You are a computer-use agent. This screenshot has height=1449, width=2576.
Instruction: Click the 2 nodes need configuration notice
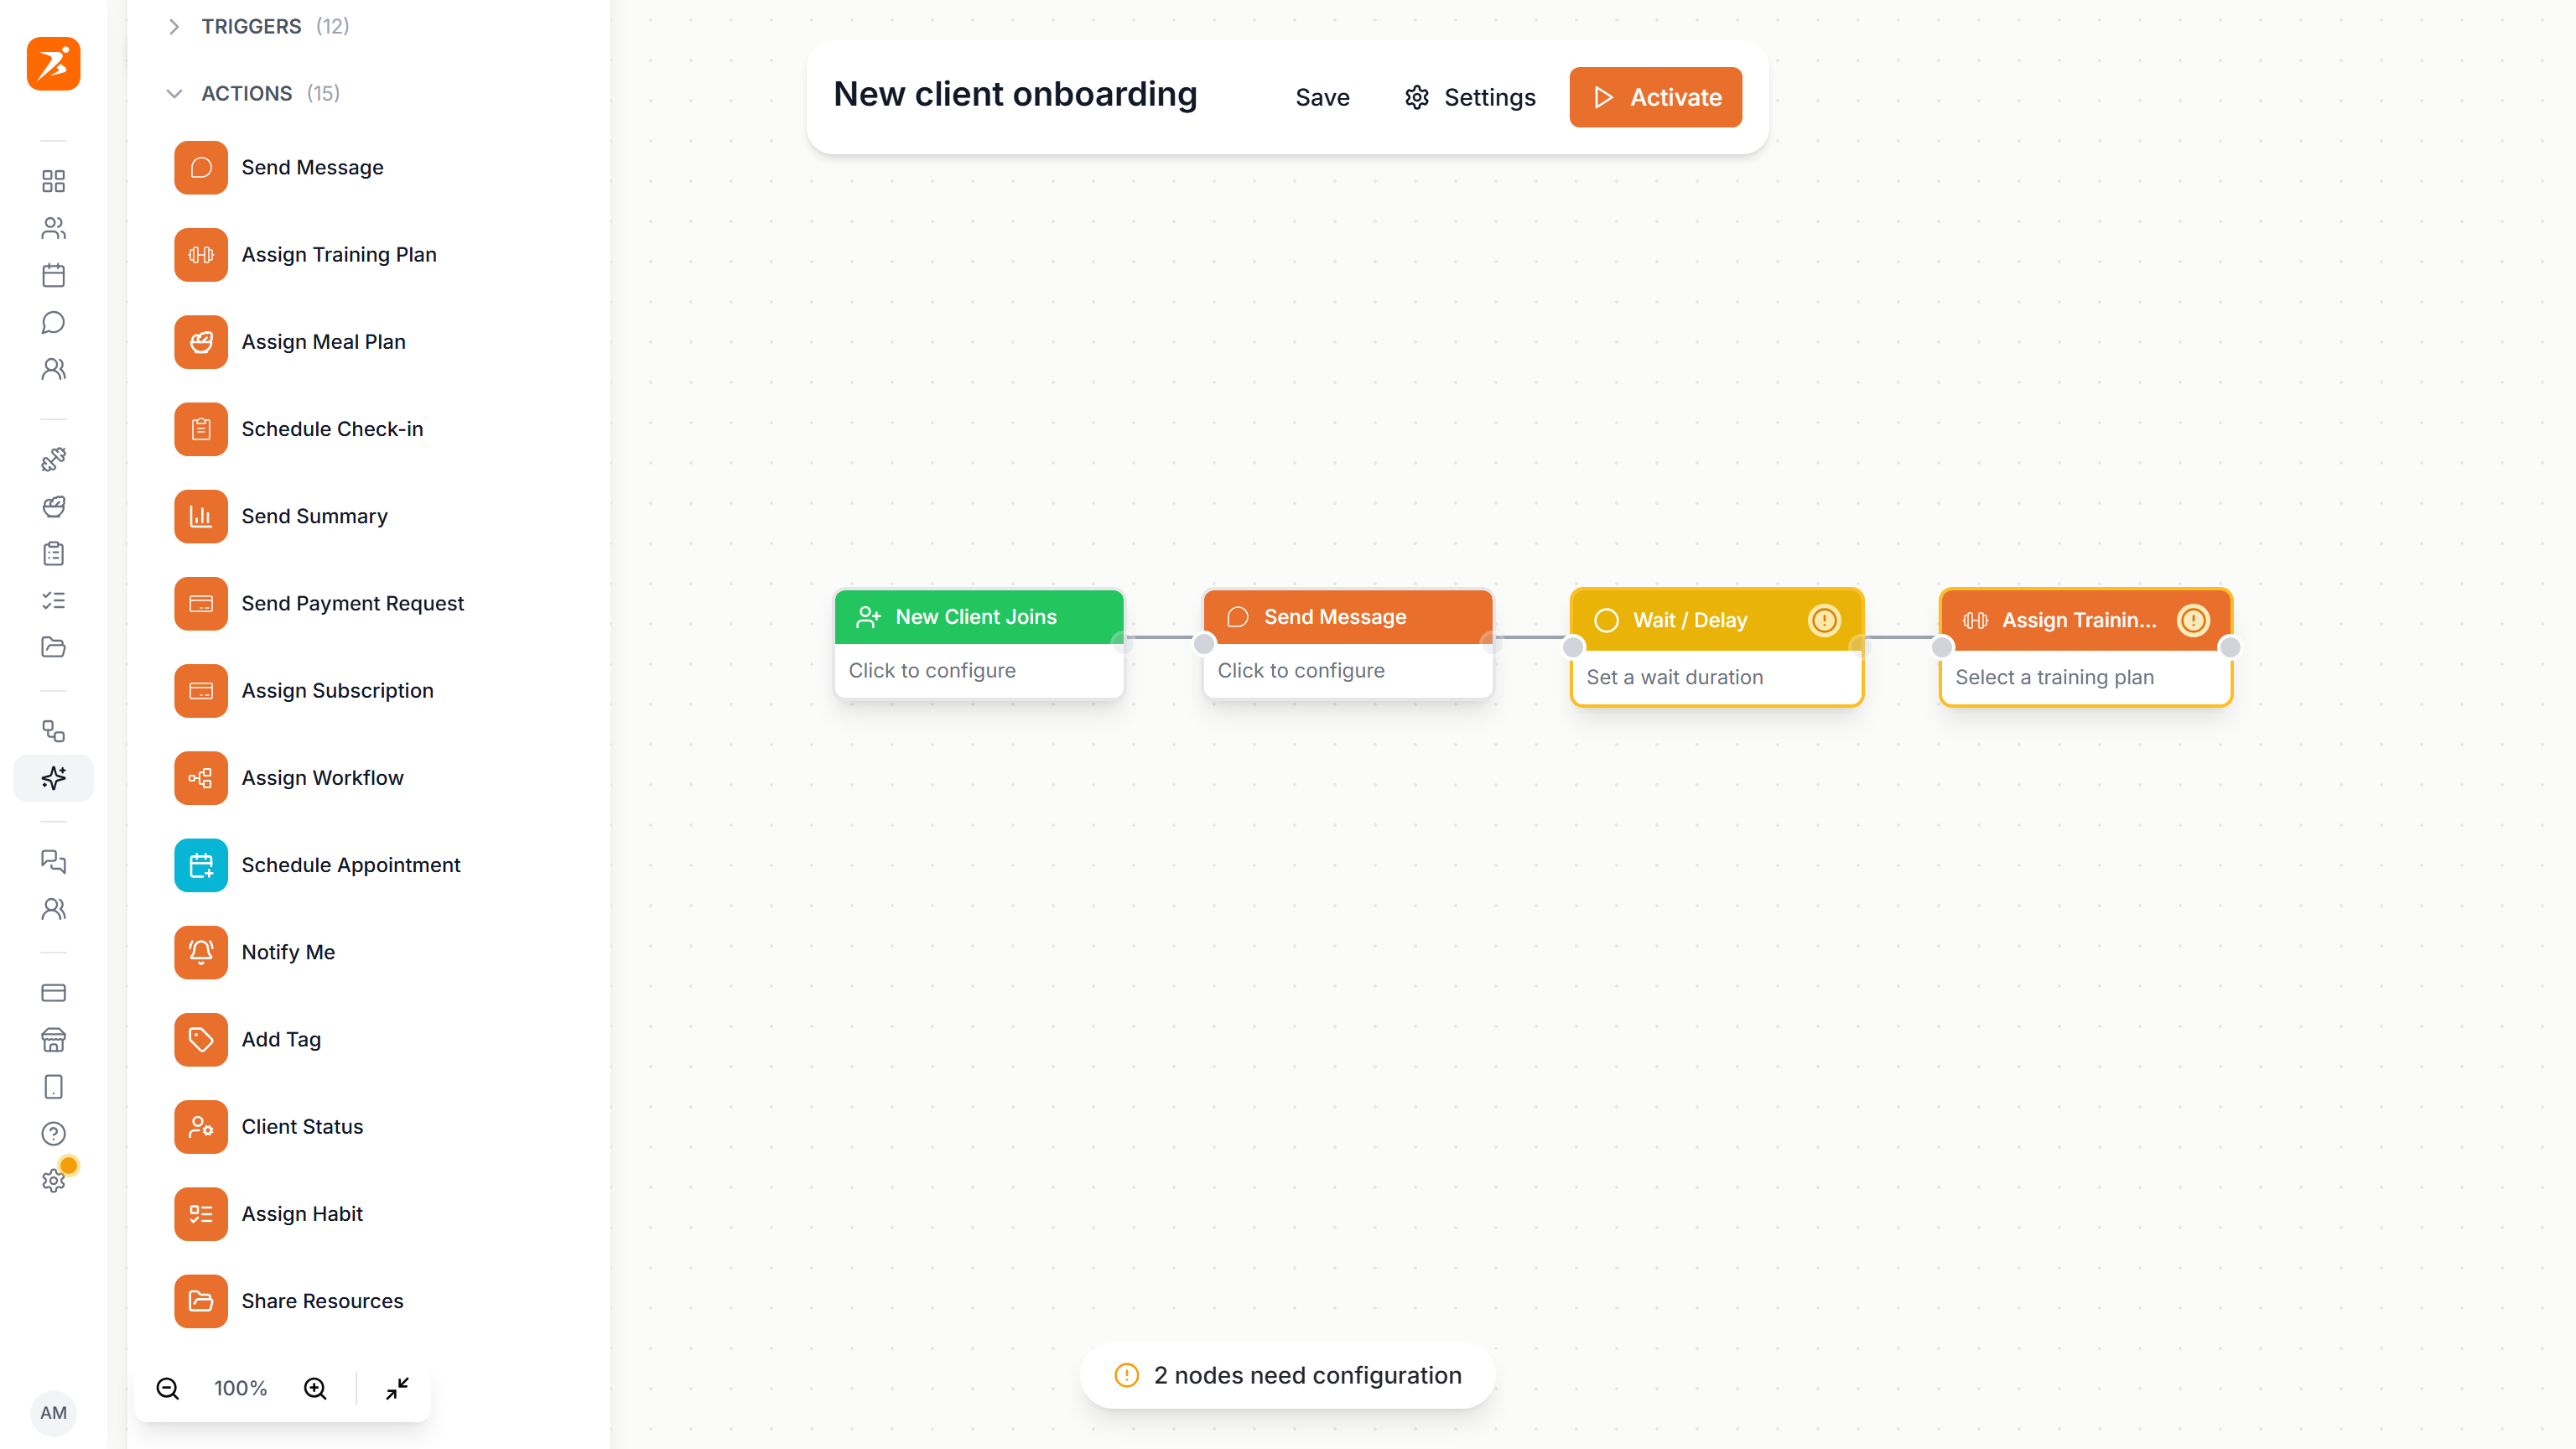(1288, 1375)
